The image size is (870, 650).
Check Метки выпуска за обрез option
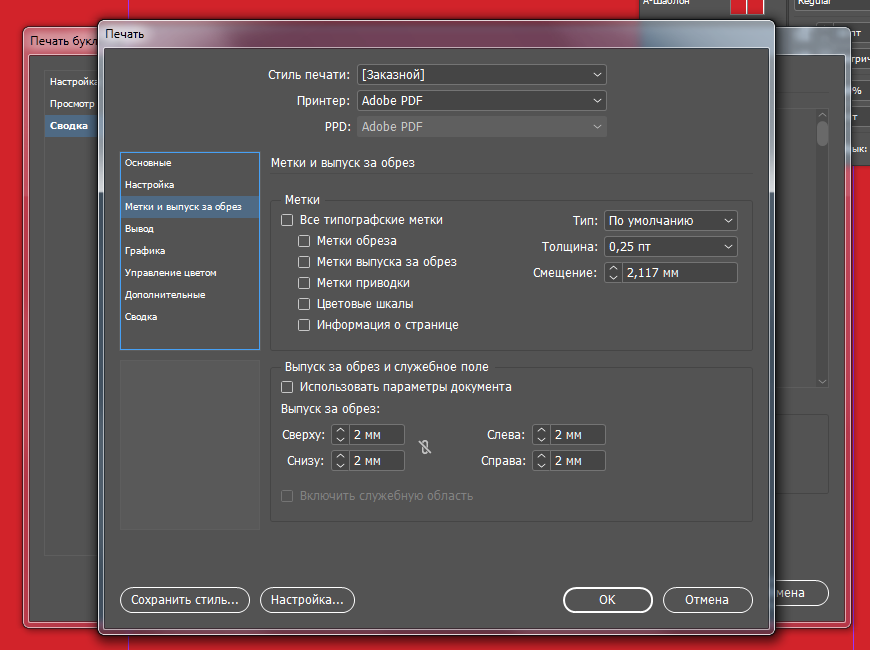[x=304, y=262]
